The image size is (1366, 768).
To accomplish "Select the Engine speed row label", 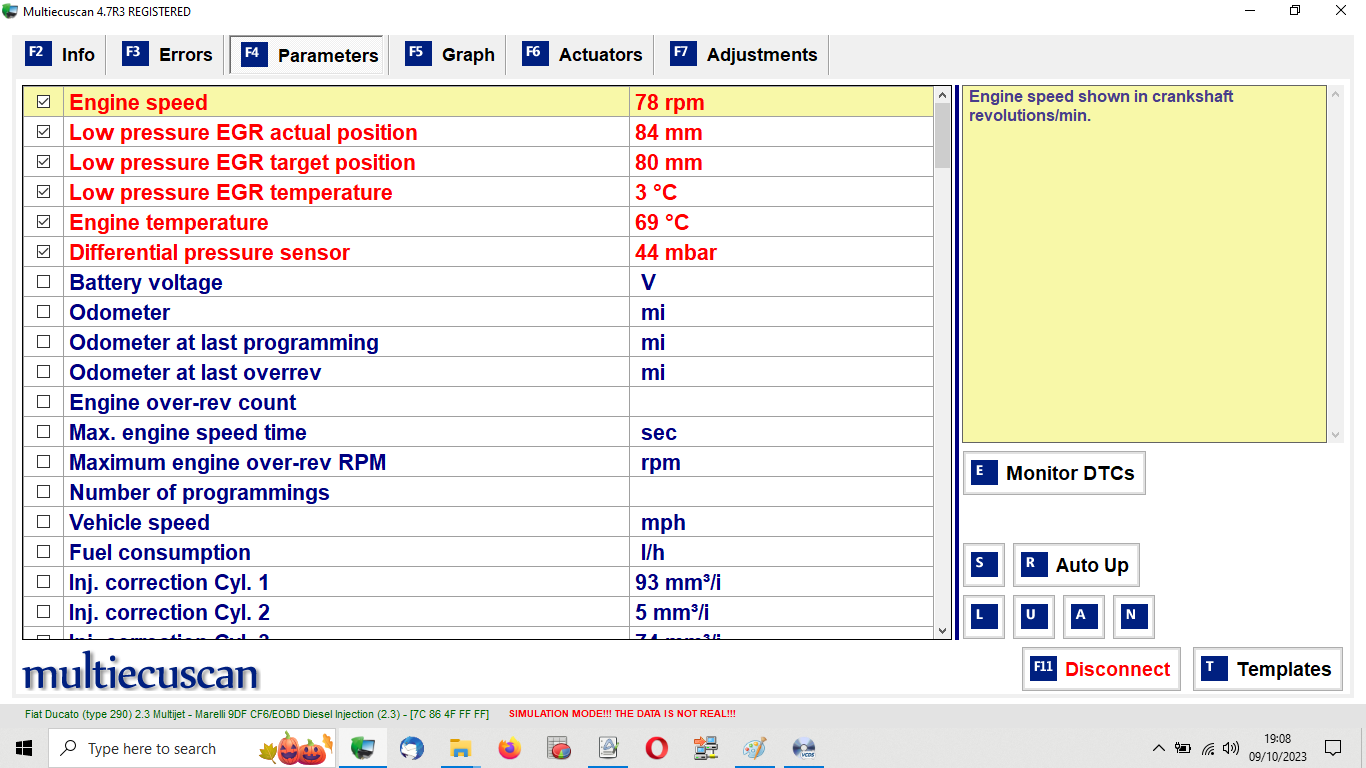I will coord(138,102).
